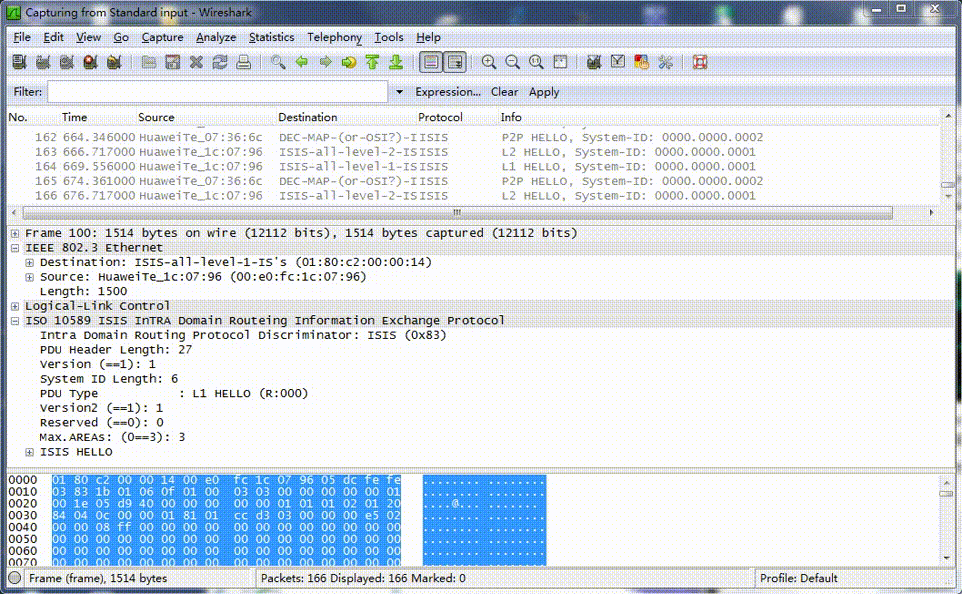Open Wireshark preferences from the toolbar
Viewport: 962px width, 594px height.
coord(666,62)
